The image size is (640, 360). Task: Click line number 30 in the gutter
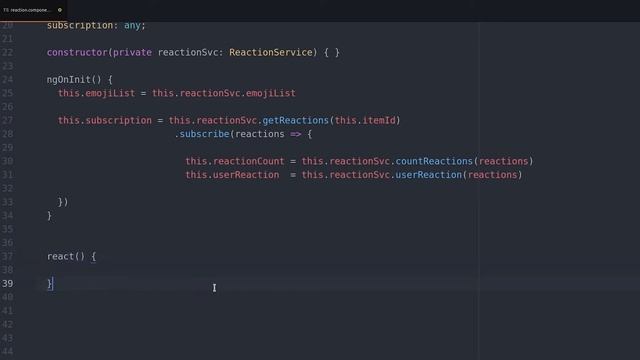[7, 161]
